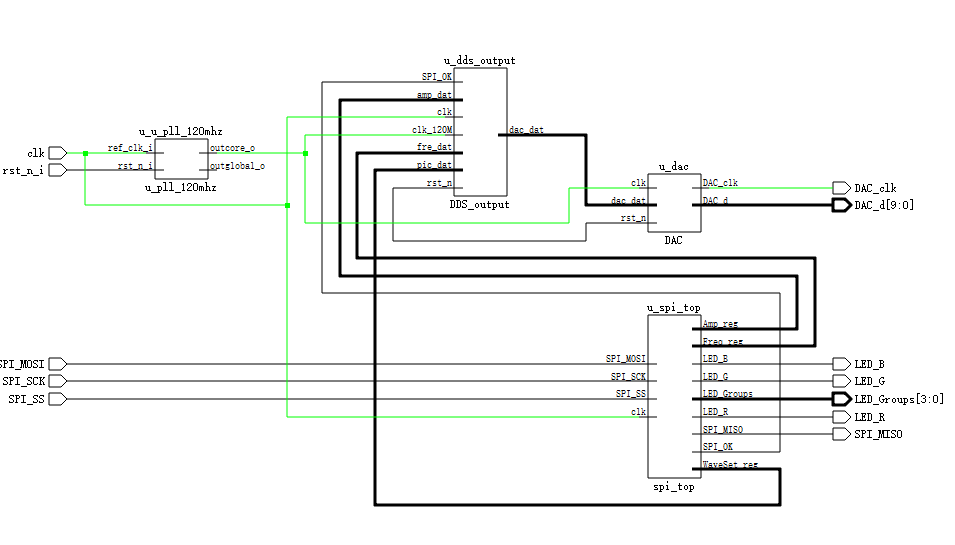
Task: Click the u_dds_output instance name label
Action: coord(479,61)
